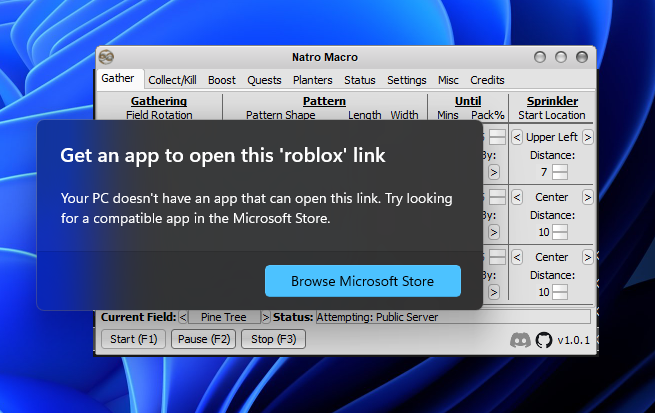Click second row 'By:' next arrow
Screen dimensions: 655x413
tap(494, 232)
